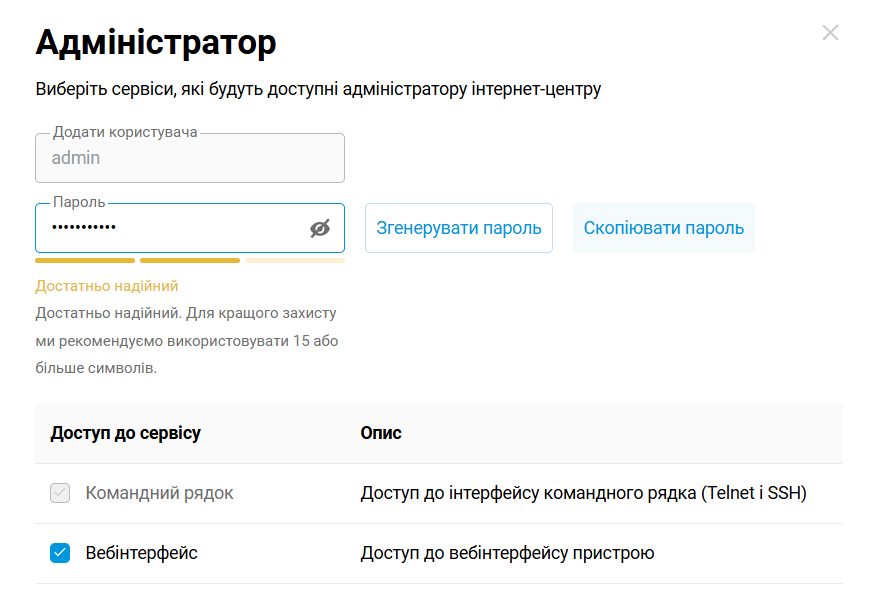878x591 pixels.
Task: Click the yellow Достатньо надійний strength label
Action: pyautogui.click(x=106, y=286)
